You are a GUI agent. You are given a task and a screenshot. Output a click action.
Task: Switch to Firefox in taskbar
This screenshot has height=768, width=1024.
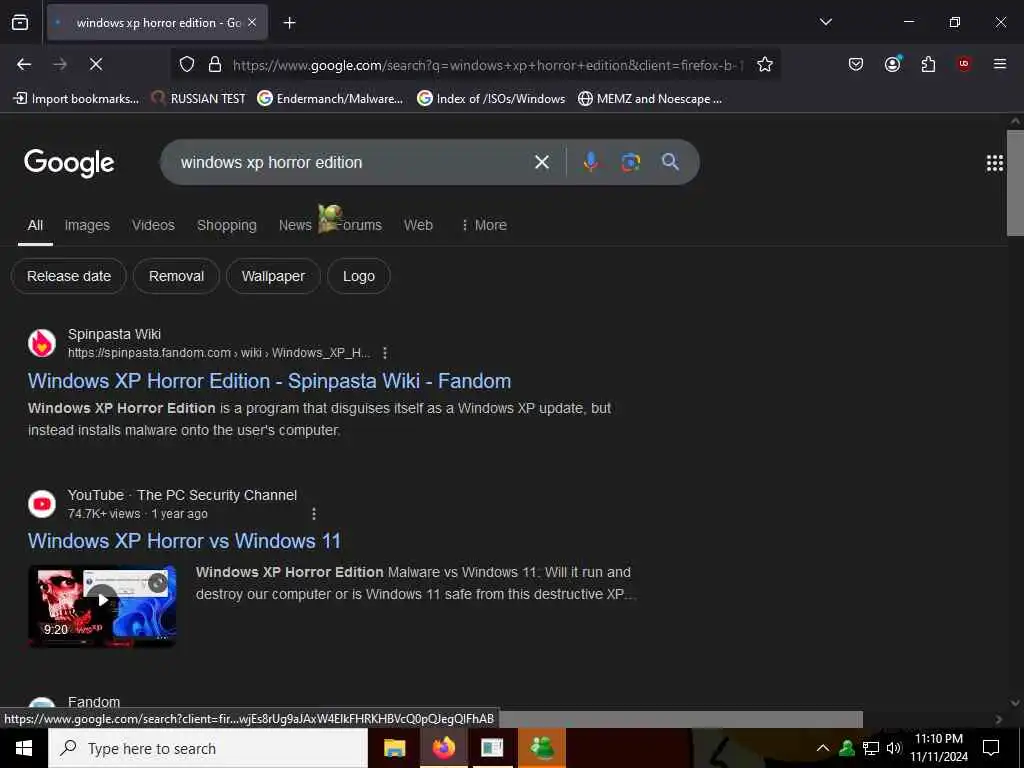pos(443,748)
